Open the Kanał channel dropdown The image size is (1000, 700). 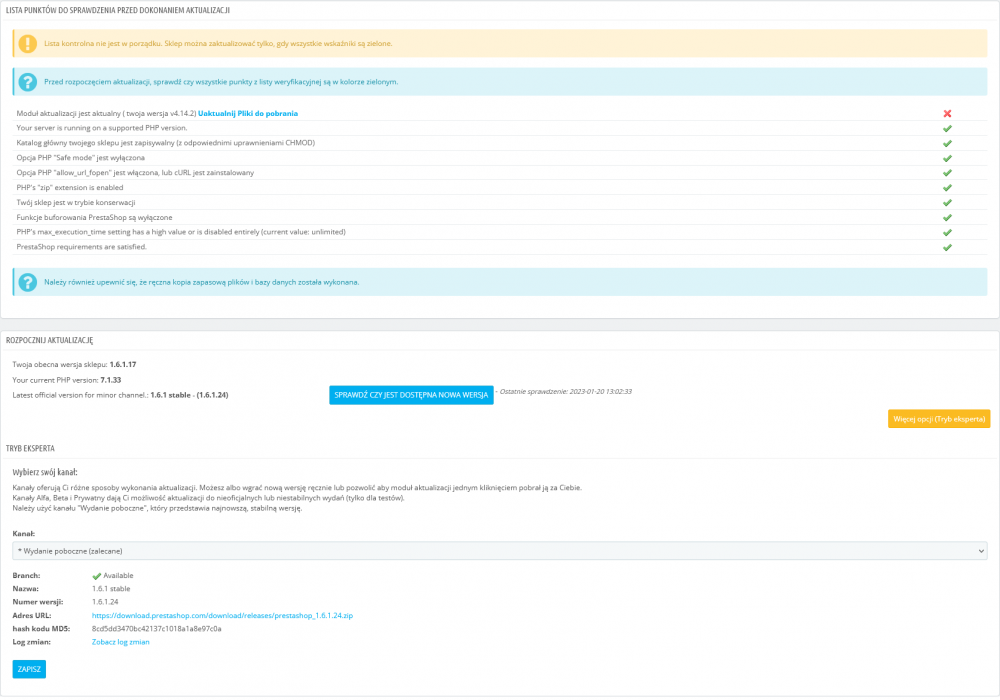click(499, 551)
